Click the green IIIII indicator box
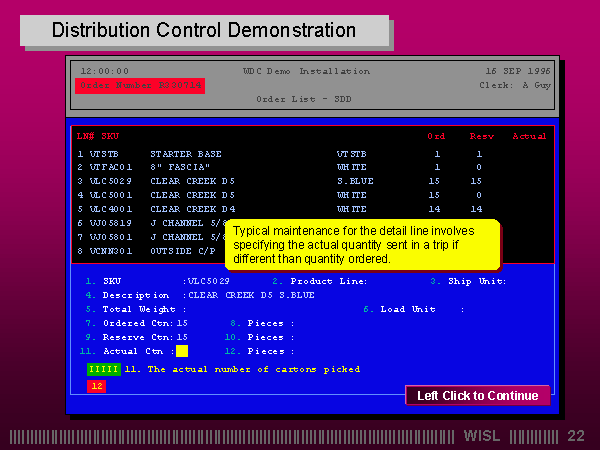The height and width of the screenshot is (450, 600). coord(104,369)
